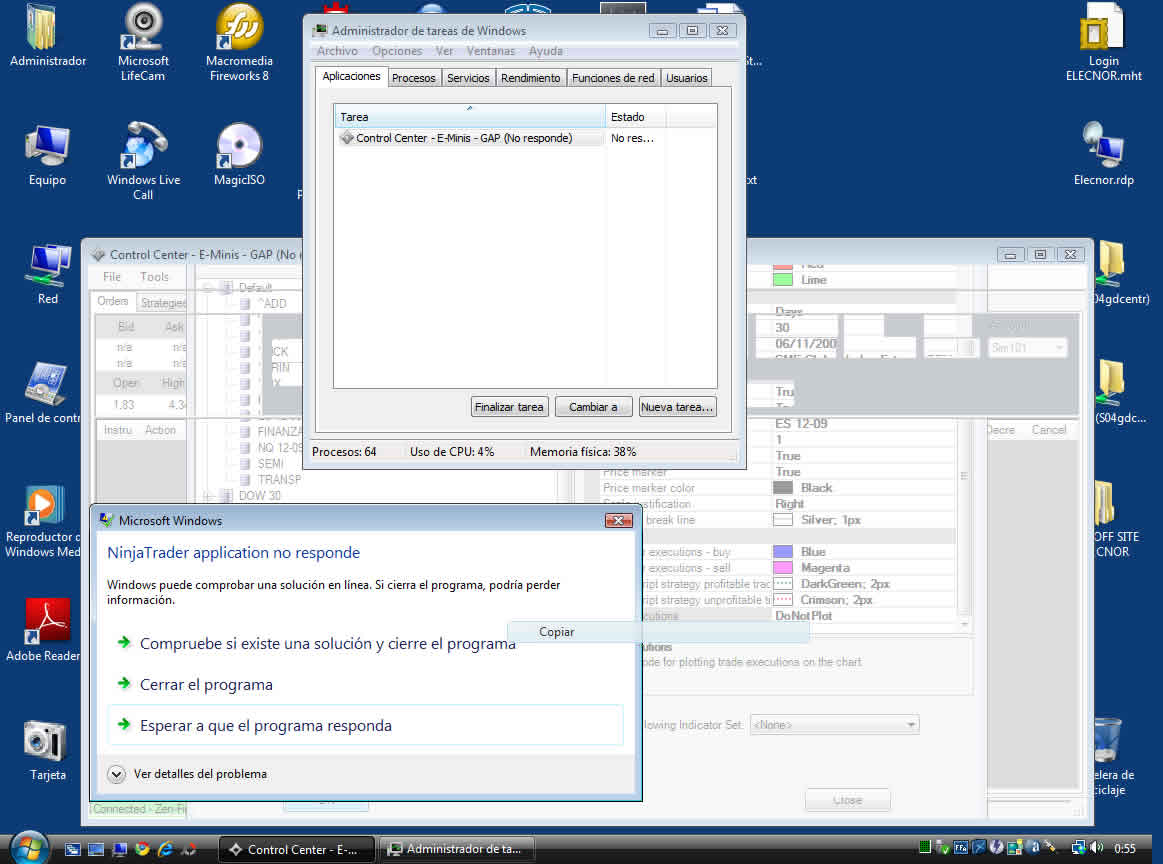Launch Internet Explorer from quick launch
The width and height of the screenshot is (1163, 864).
[x=165, y=849]
